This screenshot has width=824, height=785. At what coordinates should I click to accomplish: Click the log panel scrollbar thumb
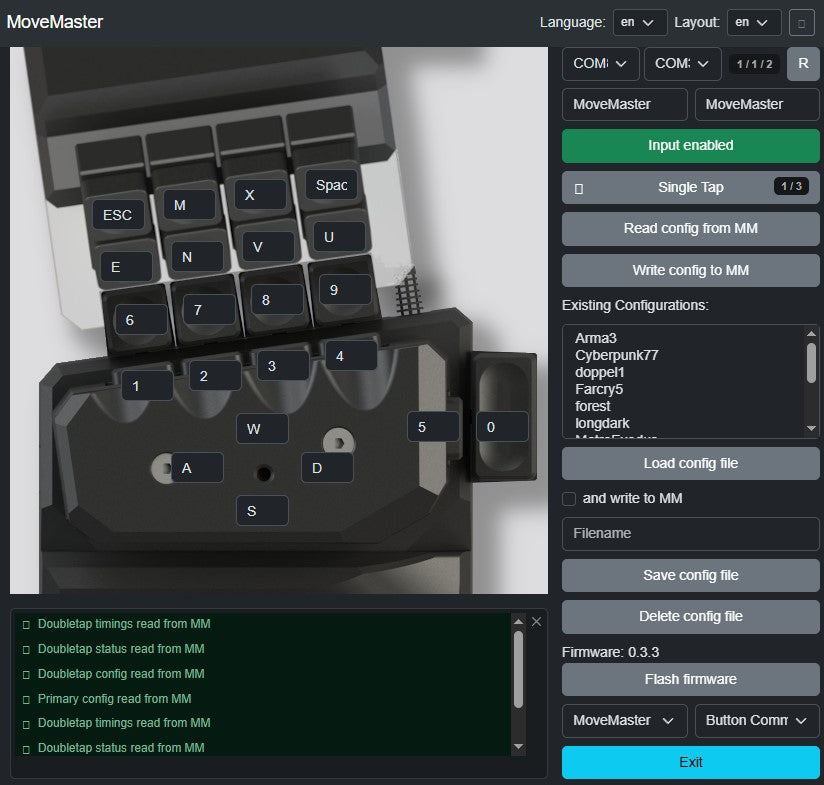click(518, 669)
